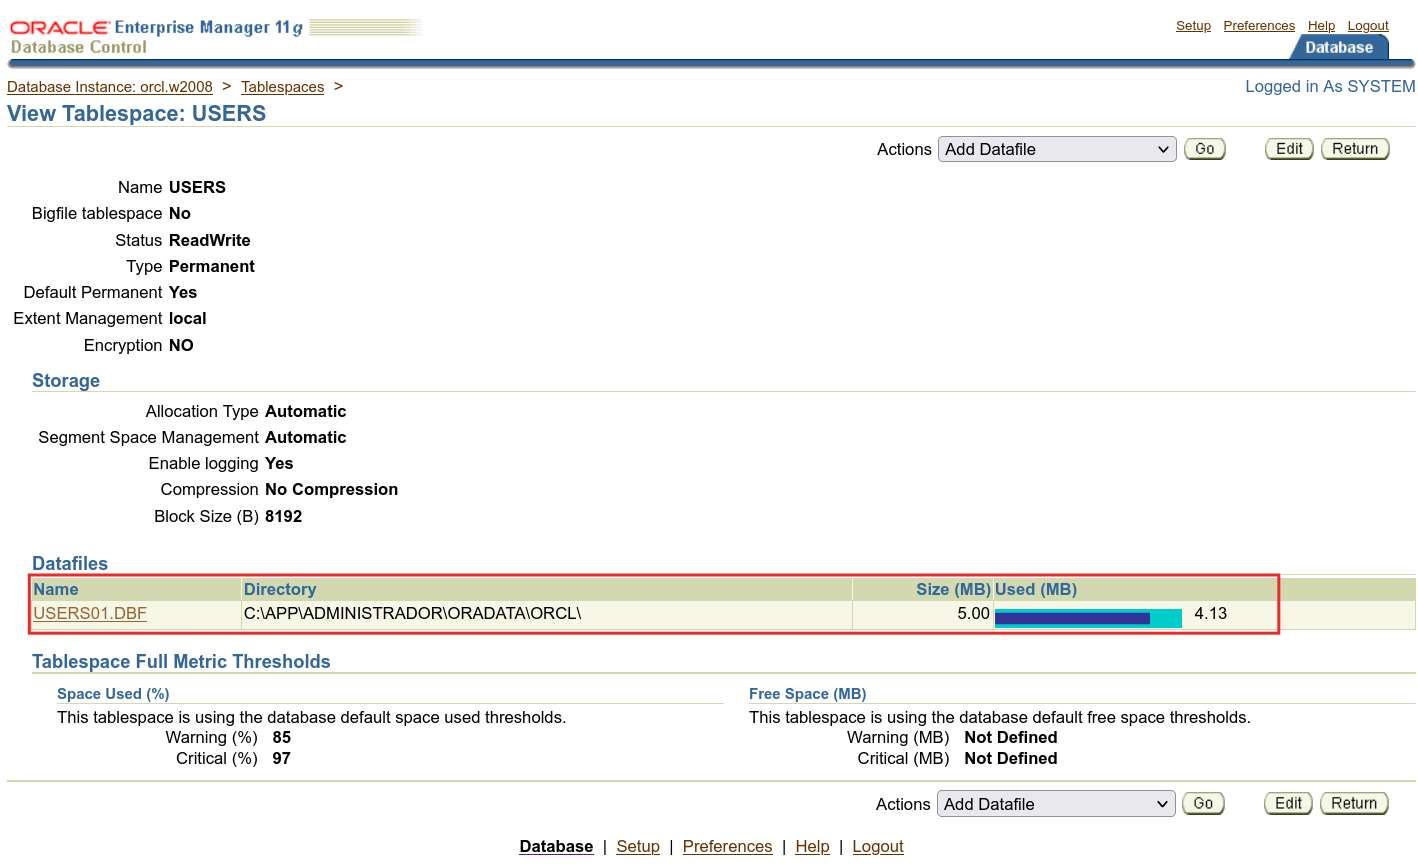Viewport: 1418px width, 868px height.
Task: Click the bottom Go button
Action: tap(1203, 804)
